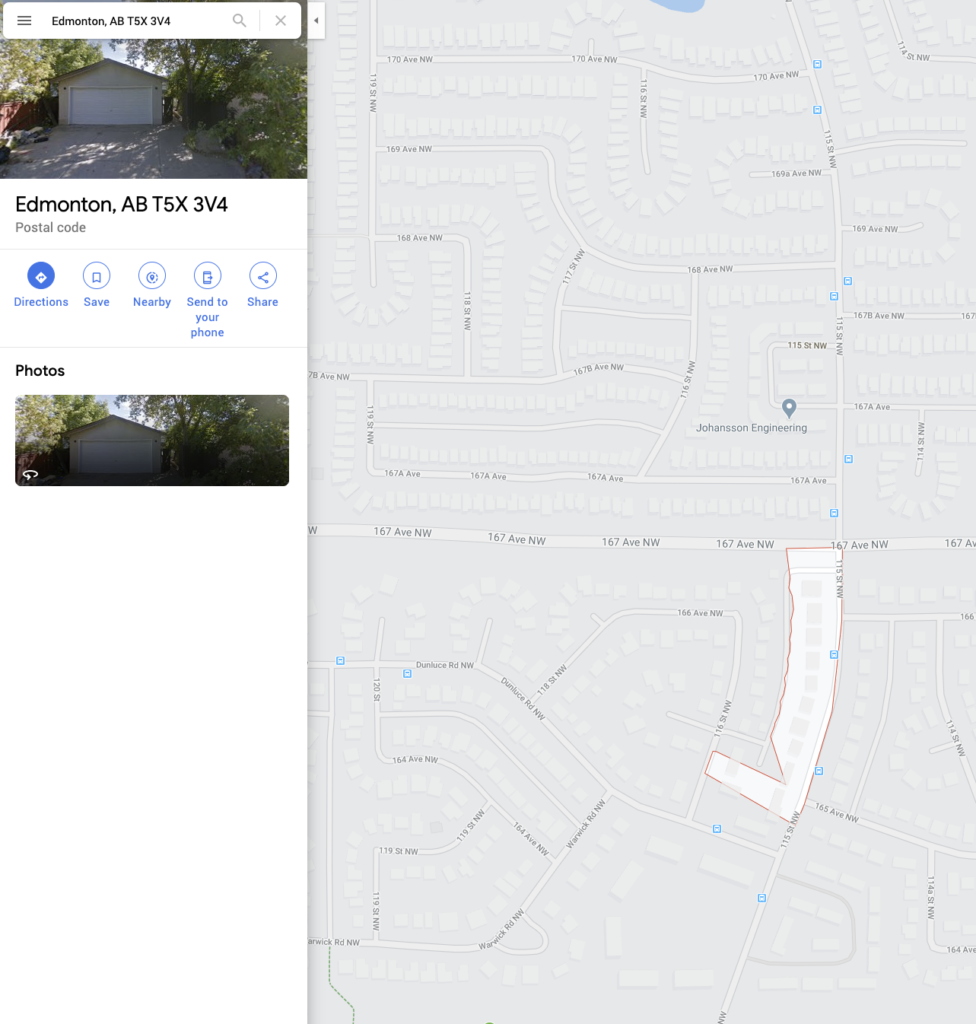976x1024 pixels.
Task: Share this location icon
Action: 263,285
